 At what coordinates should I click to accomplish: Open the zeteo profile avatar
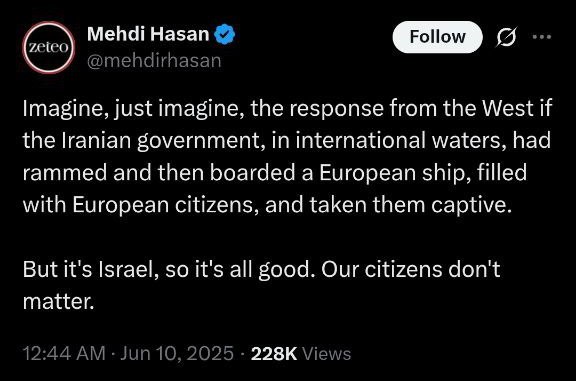49,47
